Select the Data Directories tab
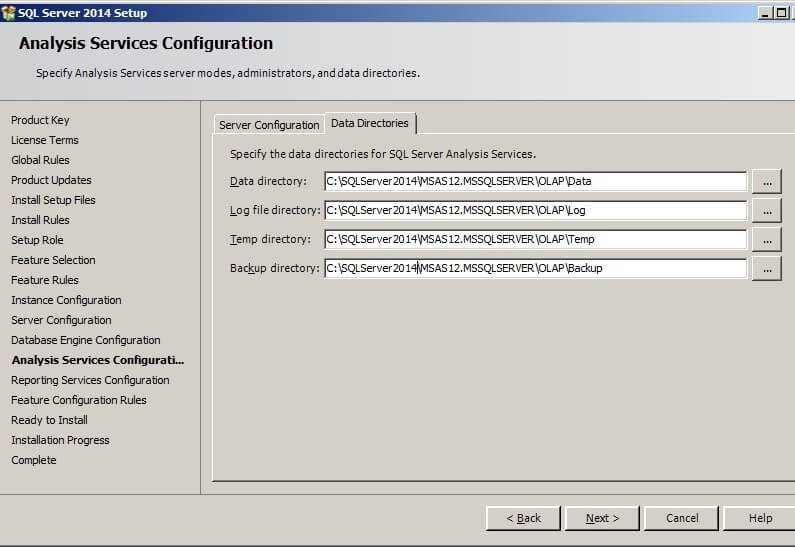 tap(370, 123)
